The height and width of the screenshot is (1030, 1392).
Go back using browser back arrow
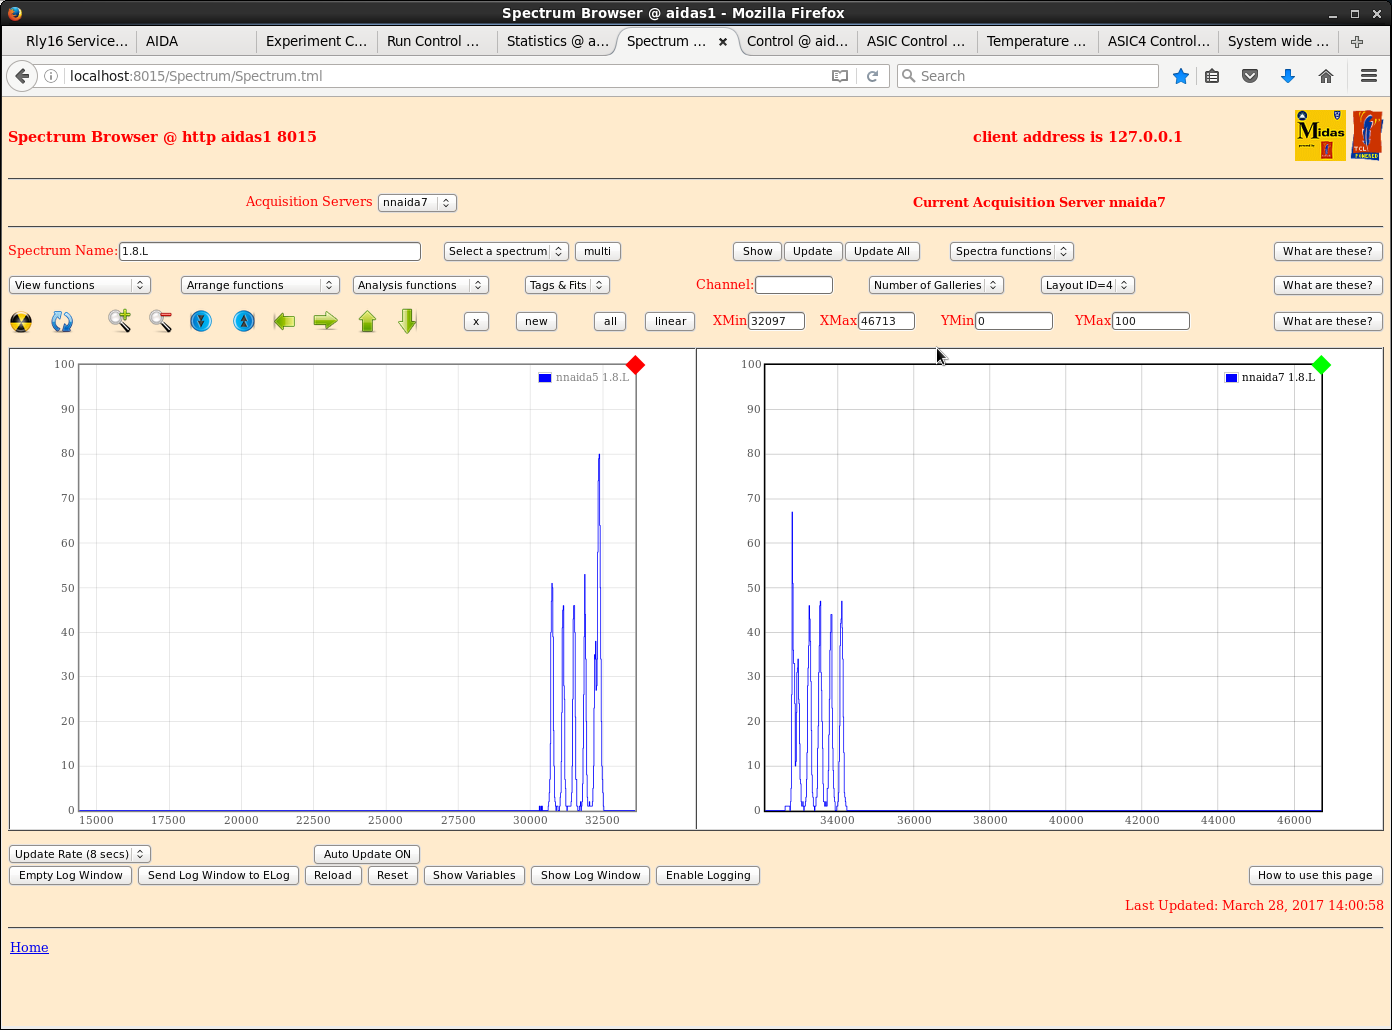click(22, 76)
